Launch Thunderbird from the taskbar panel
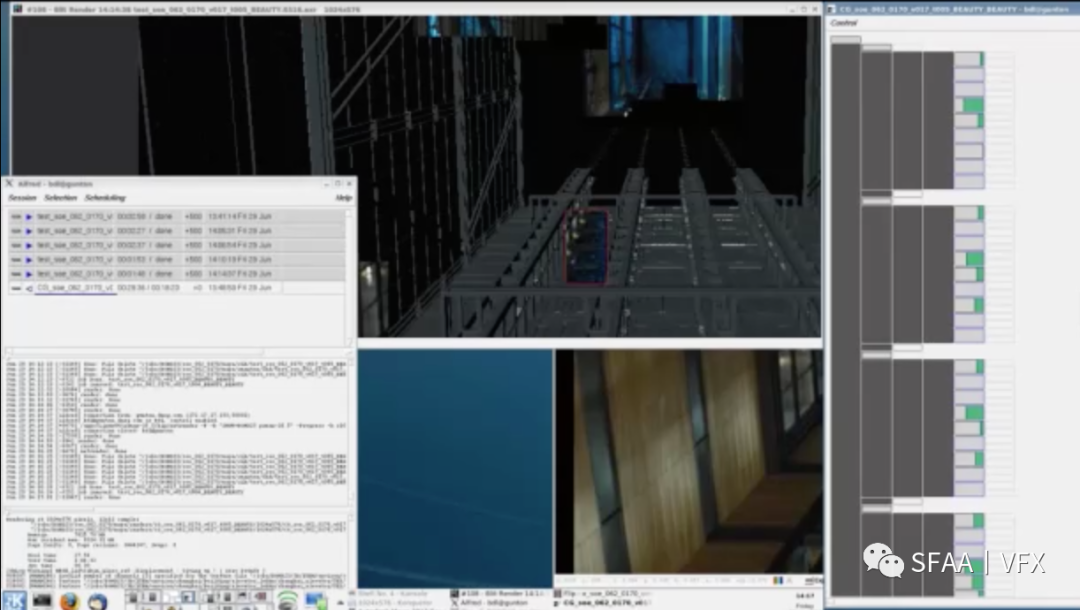1080x610 pixels. tap(98, 601)
